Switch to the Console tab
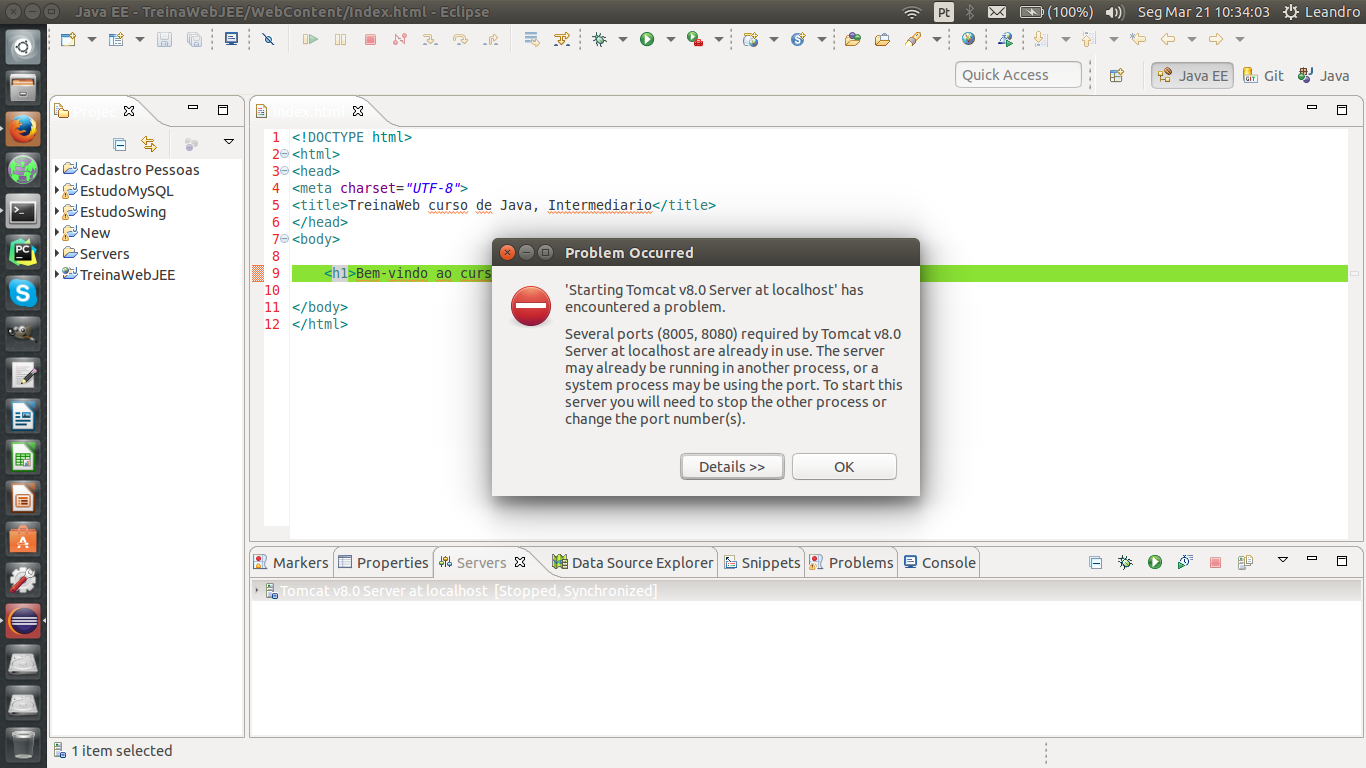 pos(939,562)
